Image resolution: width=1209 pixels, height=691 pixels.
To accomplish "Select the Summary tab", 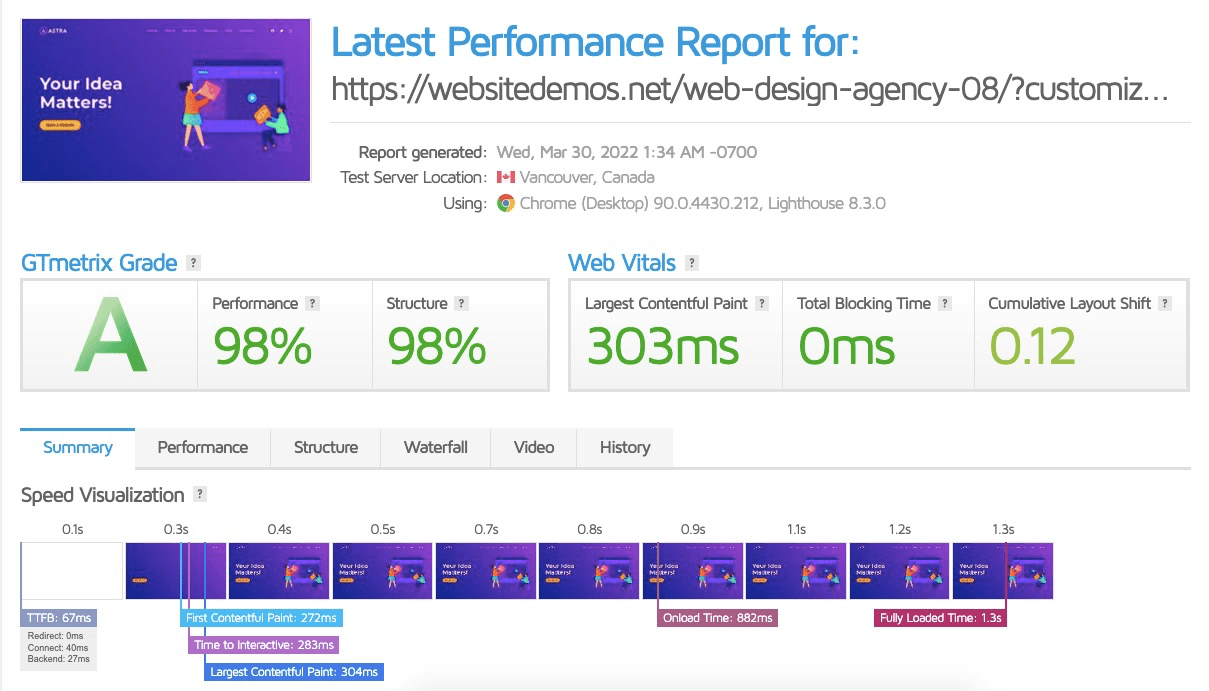I will point(77,448).
